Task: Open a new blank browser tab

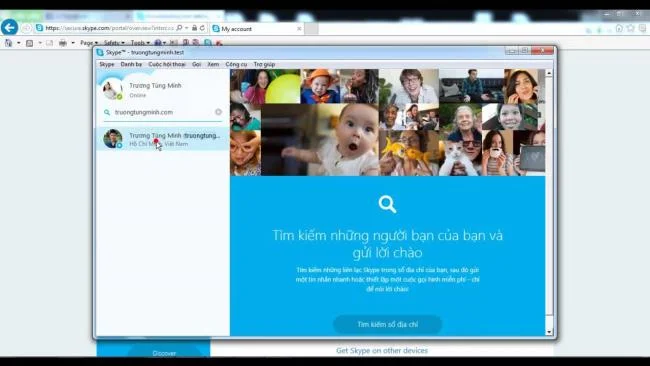Action: 311,29
